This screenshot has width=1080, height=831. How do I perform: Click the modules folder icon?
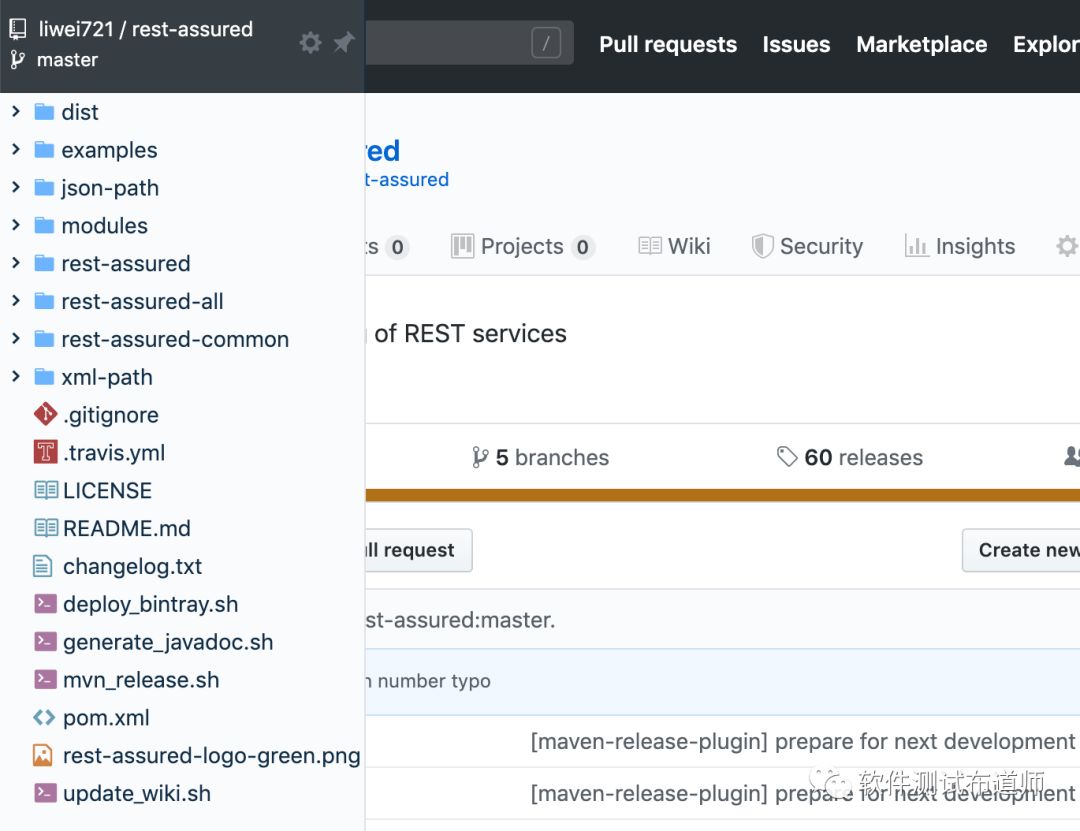[44, 225]
